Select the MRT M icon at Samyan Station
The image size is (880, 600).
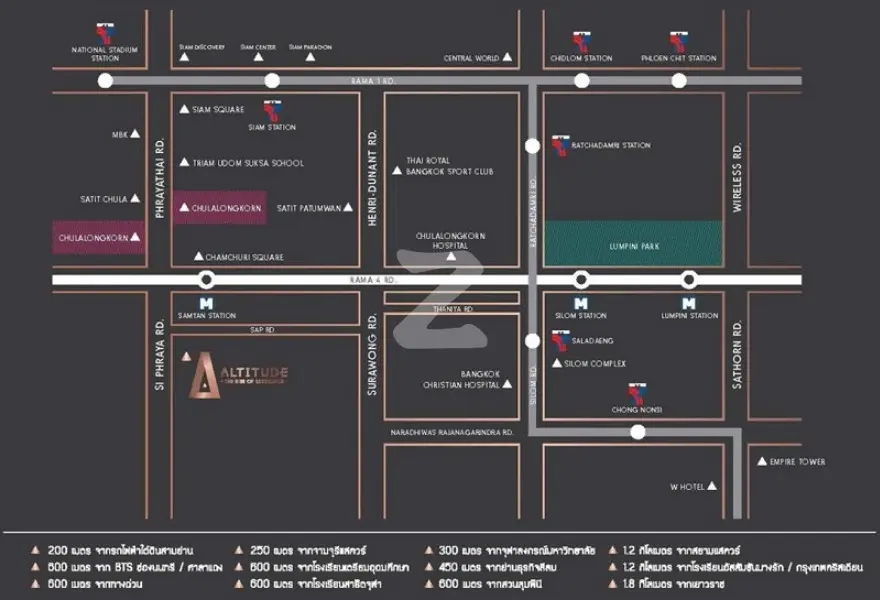(207, 304)
